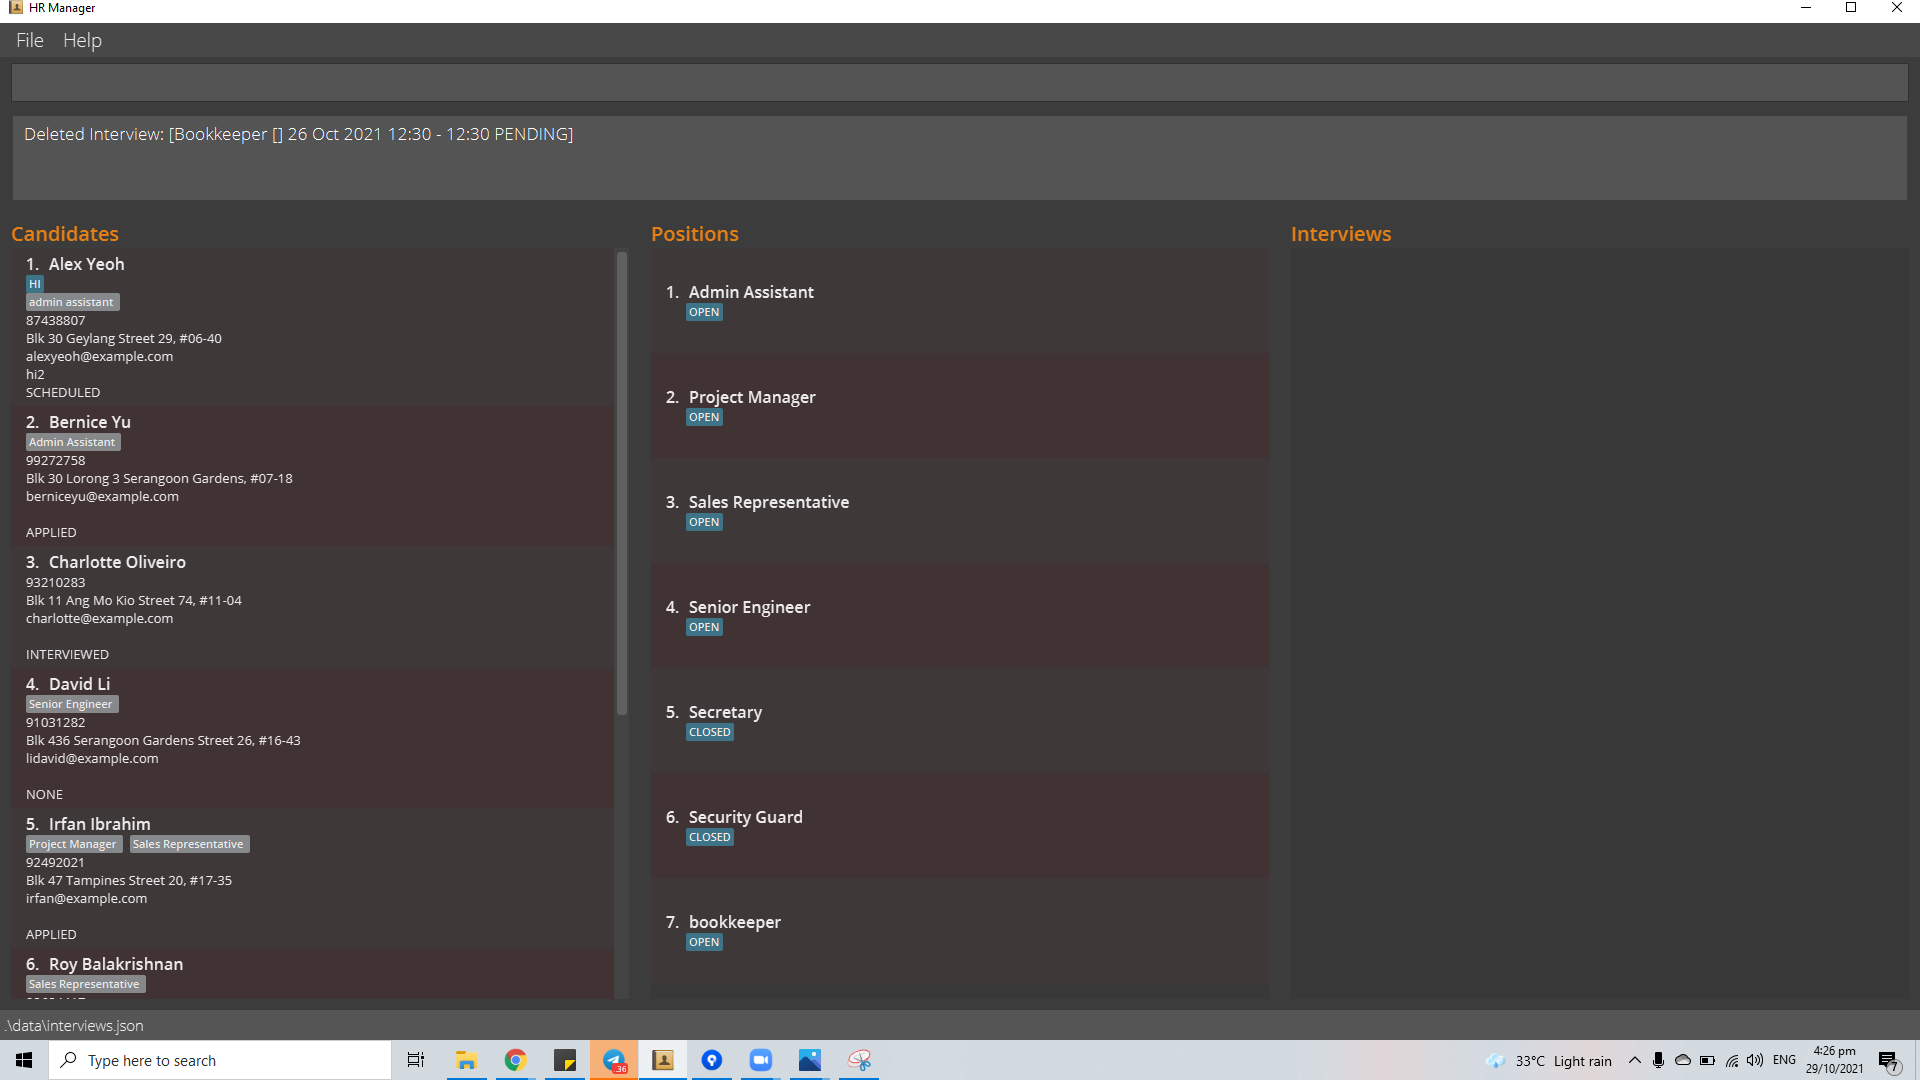Open the Help menu
Image resolution: width=1920 pixels, height=1080 pixels.
coord(82,40)
